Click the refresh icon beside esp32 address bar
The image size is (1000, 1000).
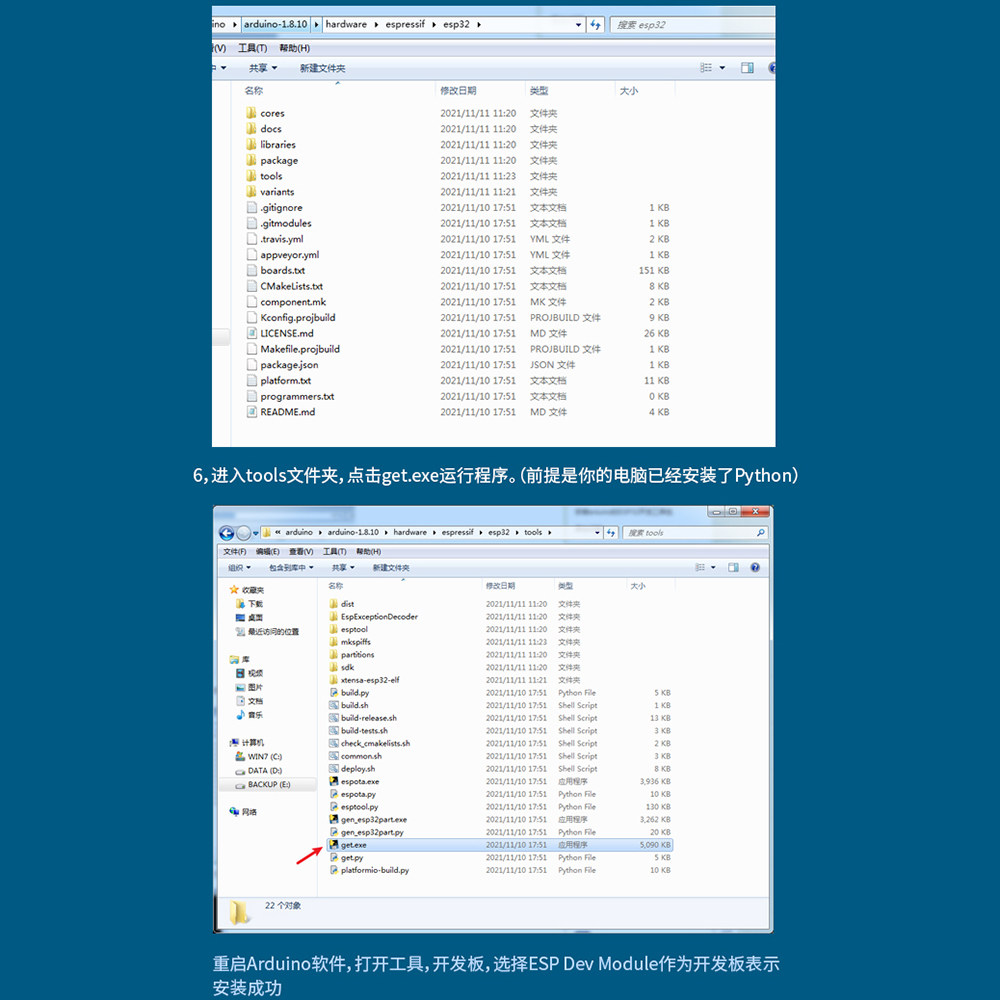595,25
